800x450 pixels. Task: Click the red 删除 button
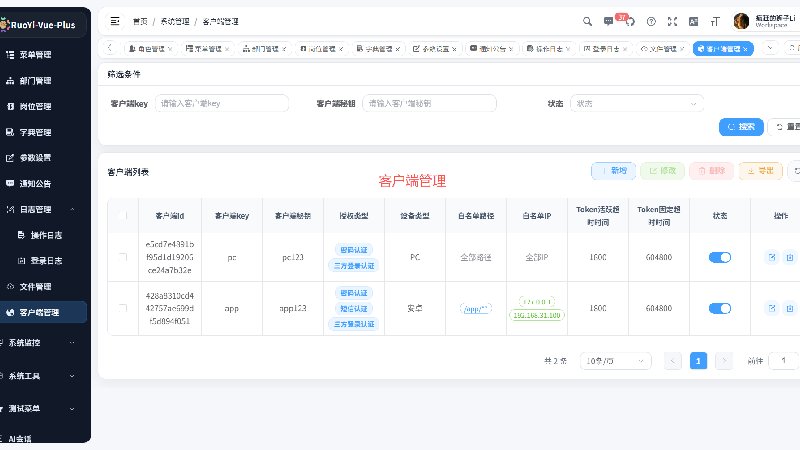point(711,171)
